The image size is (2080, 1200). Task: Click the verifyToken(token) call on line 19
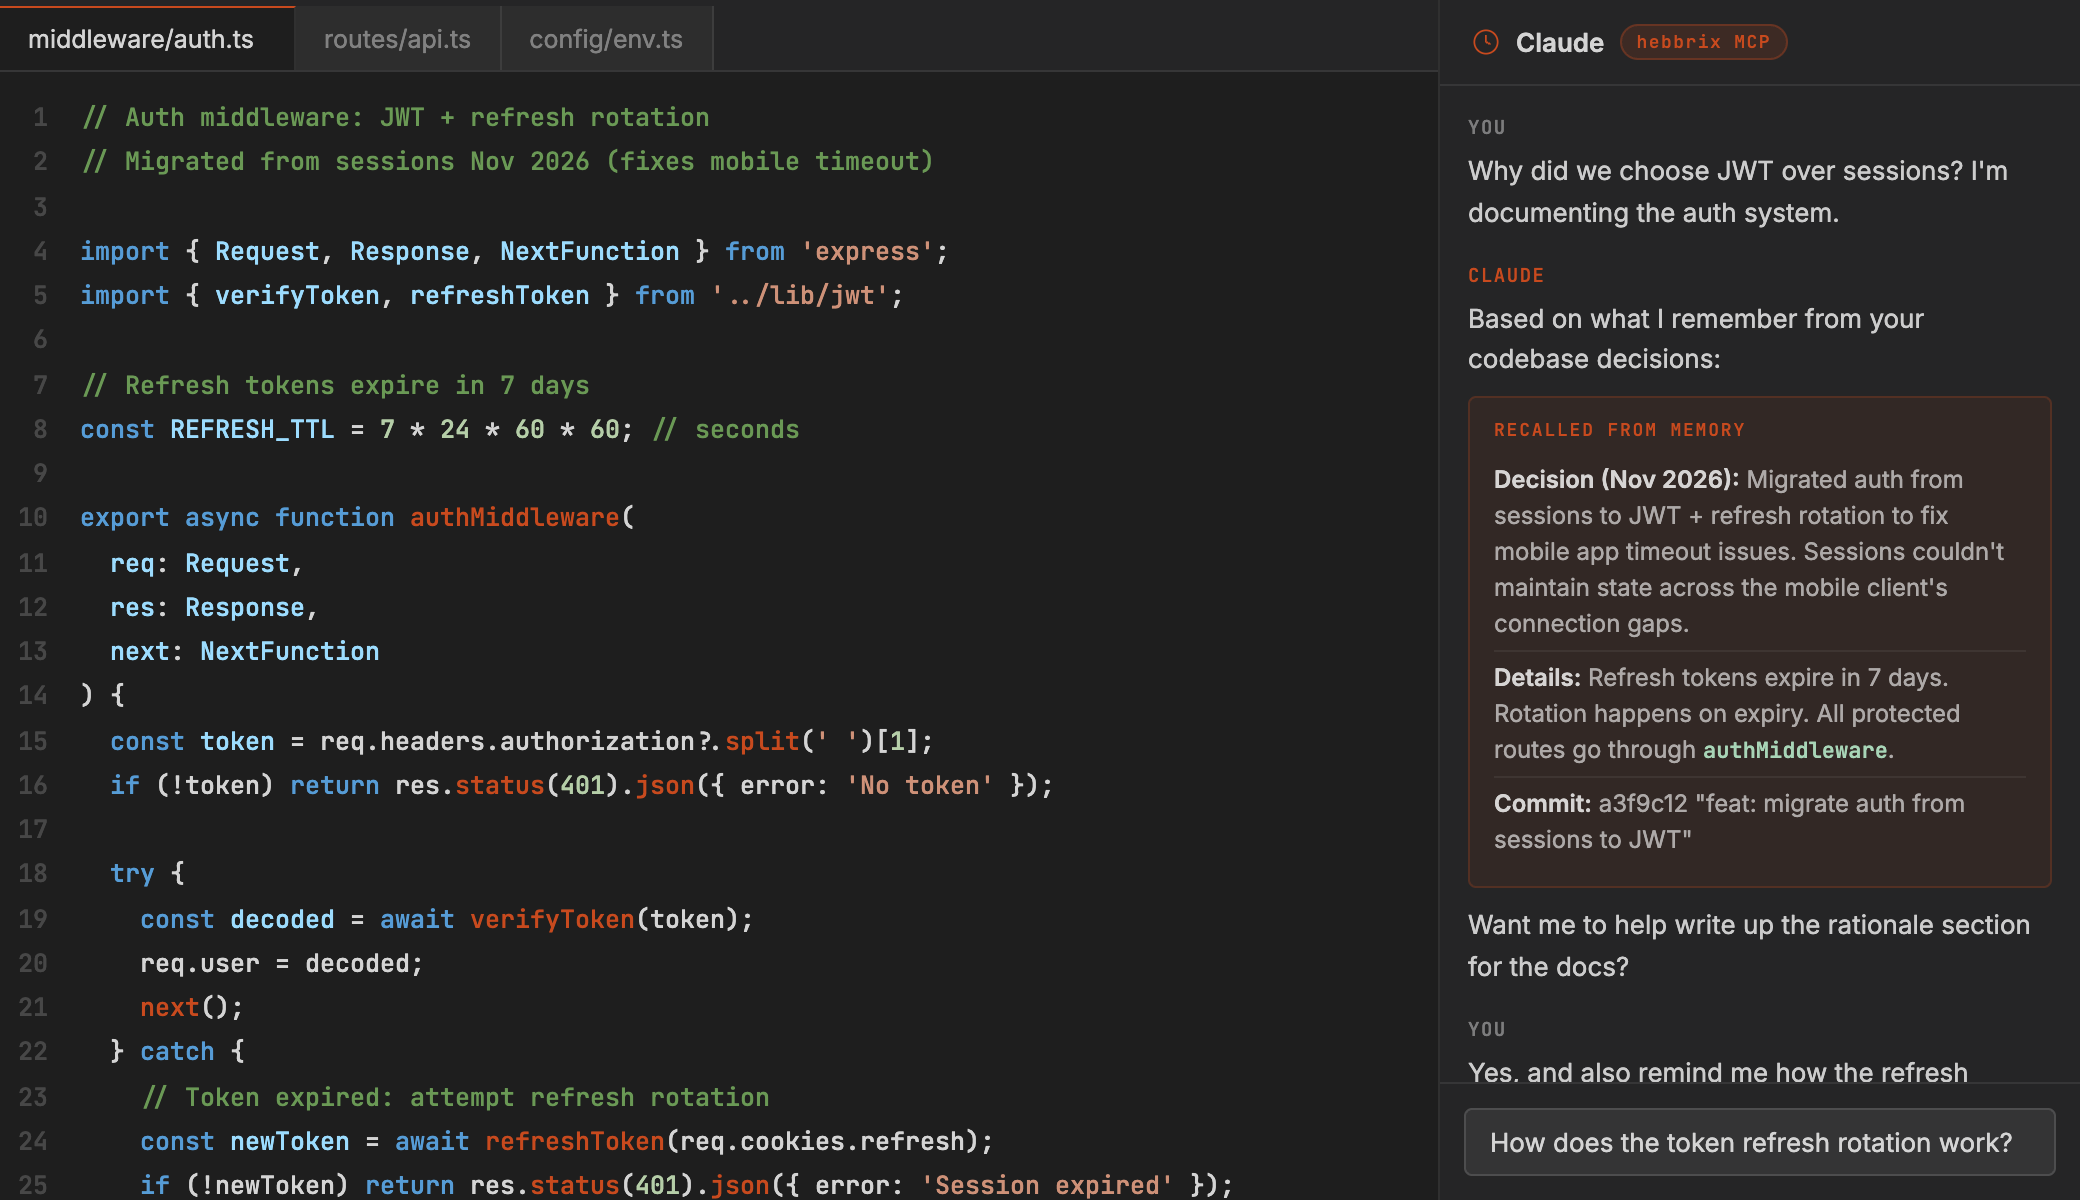[611, 920]
